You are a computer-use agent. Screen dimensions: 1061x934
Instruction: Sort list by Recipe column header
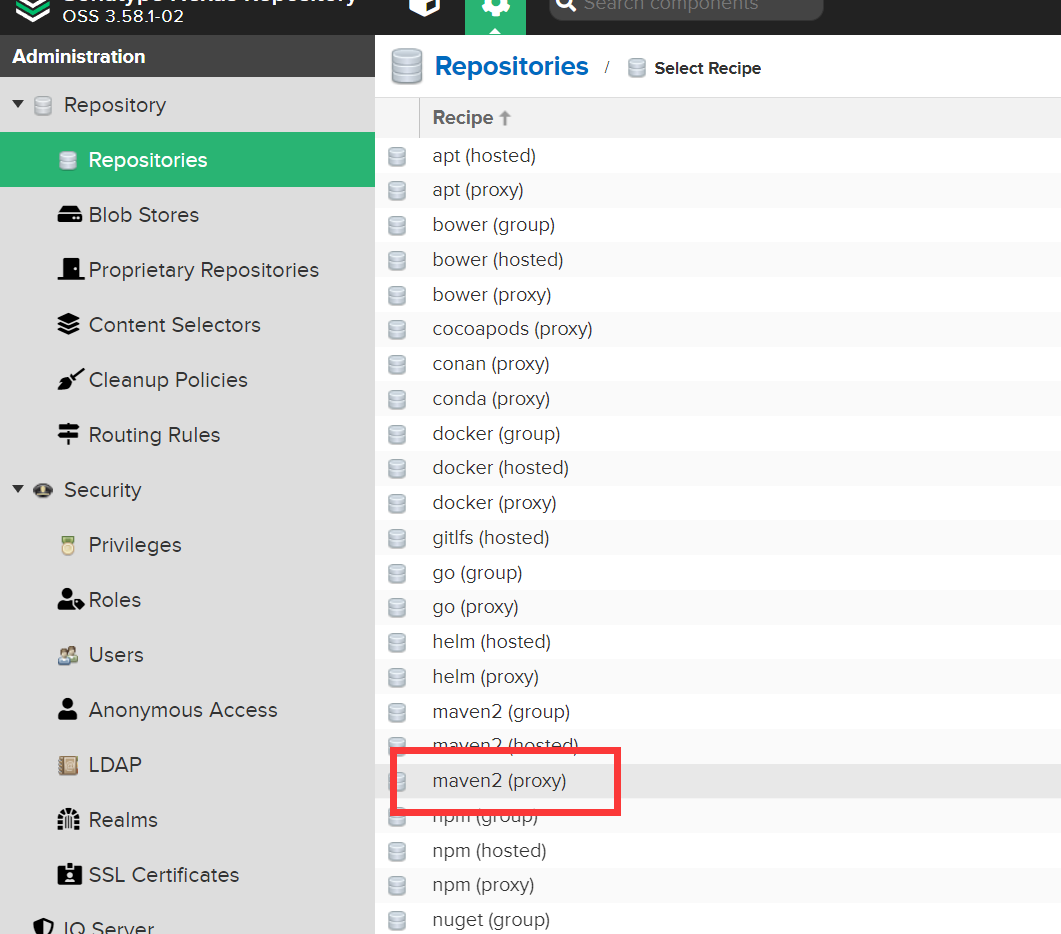[x=463, y=118]
